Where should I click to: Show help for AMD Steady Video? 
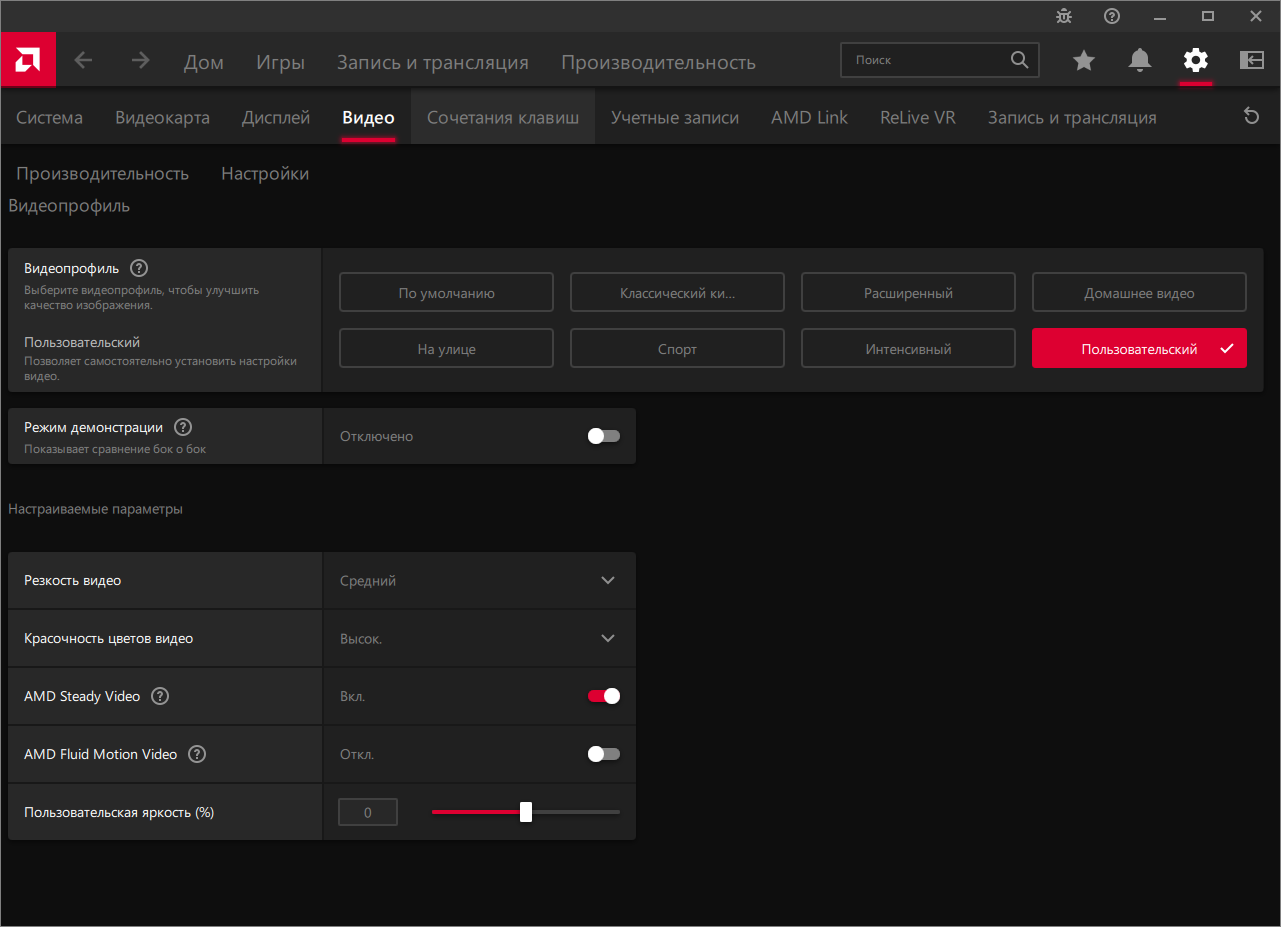[160, 696]
